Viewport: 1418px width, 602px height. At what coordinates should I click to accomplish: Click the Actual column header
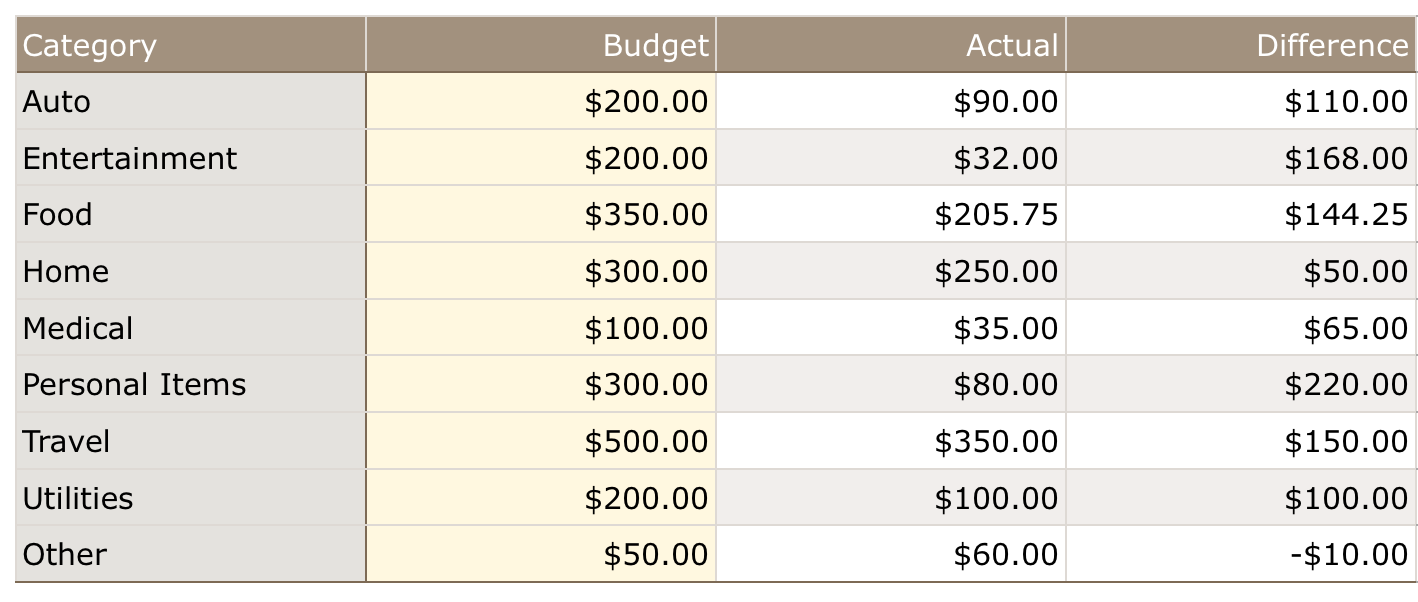coord(891,45)
